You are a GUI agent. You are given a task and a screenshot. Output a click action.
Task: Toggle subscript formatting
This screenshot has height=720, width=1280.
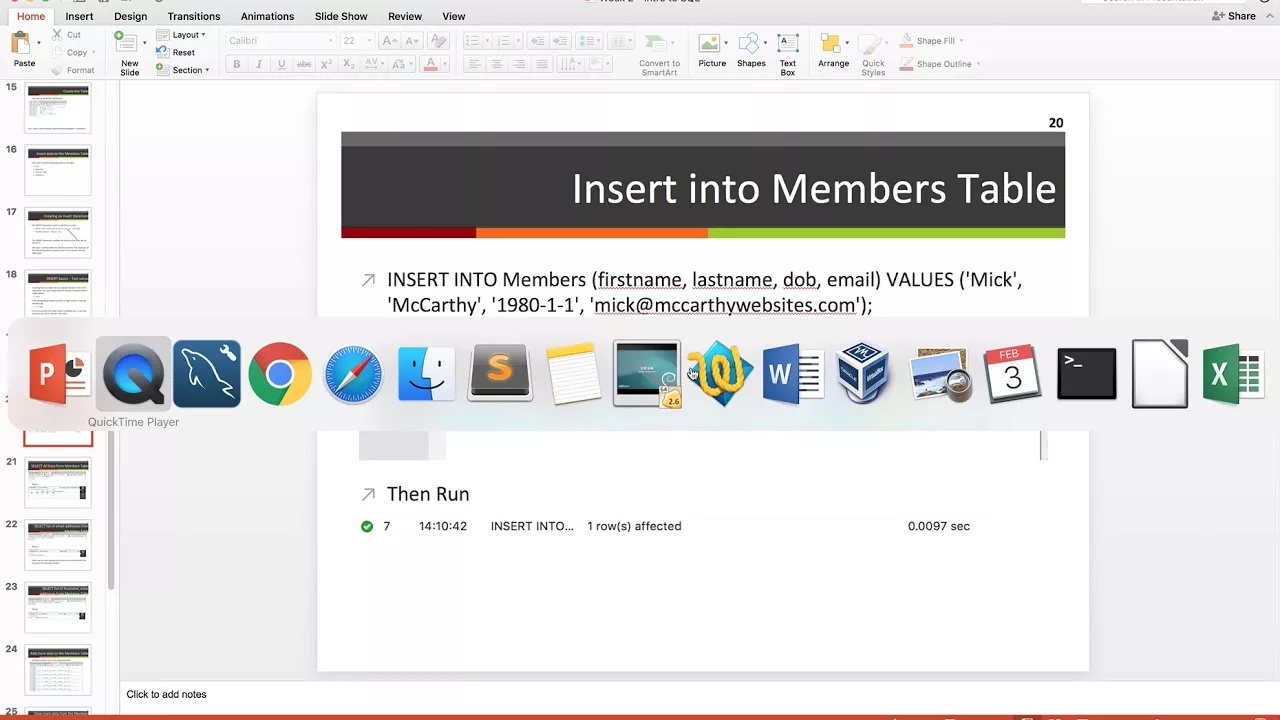coord(349,64)
